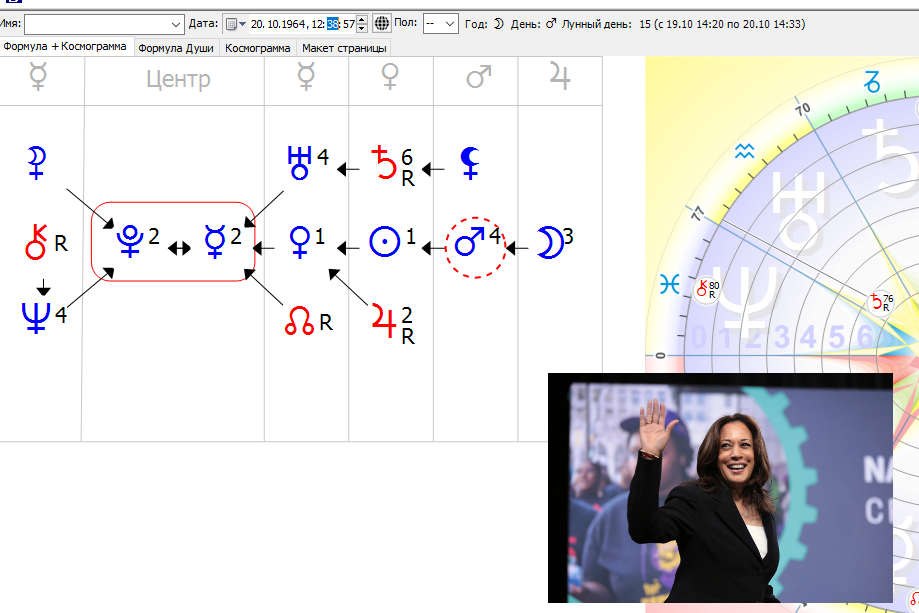This screenshot has height=613, width=919.
Task: Click the lunar day value 15
Action: (x=645, y=24)
